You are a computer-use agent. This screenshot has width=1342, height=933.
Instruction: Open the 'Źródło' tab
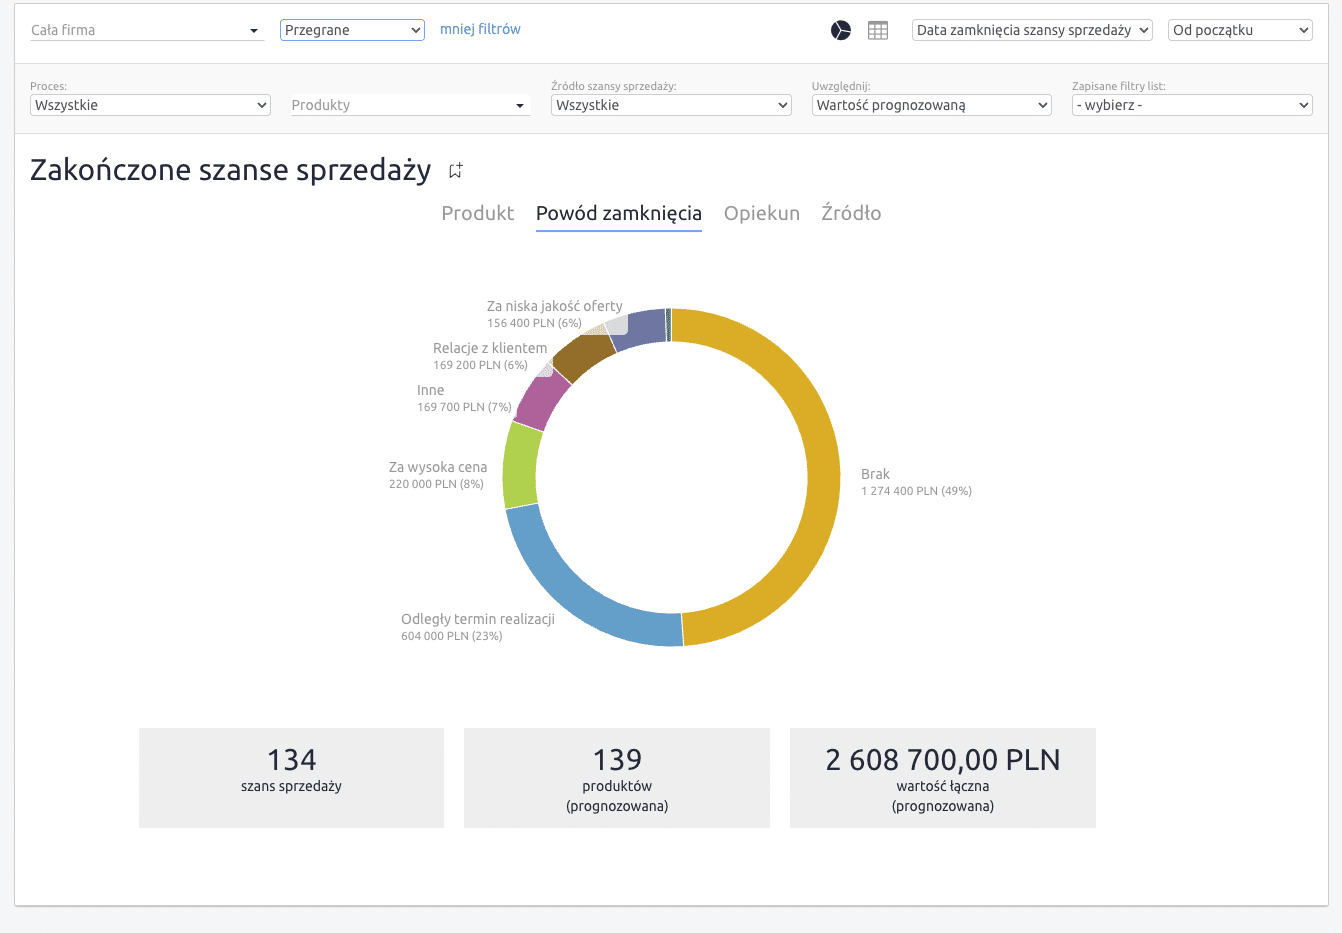851,213
